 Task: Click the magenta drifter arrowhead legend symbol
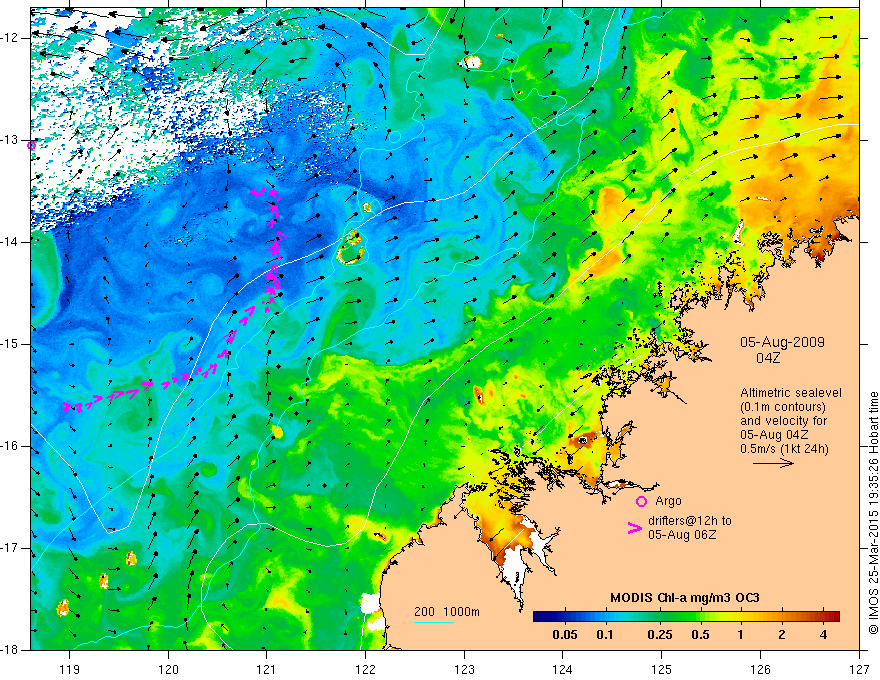[635, 528]
